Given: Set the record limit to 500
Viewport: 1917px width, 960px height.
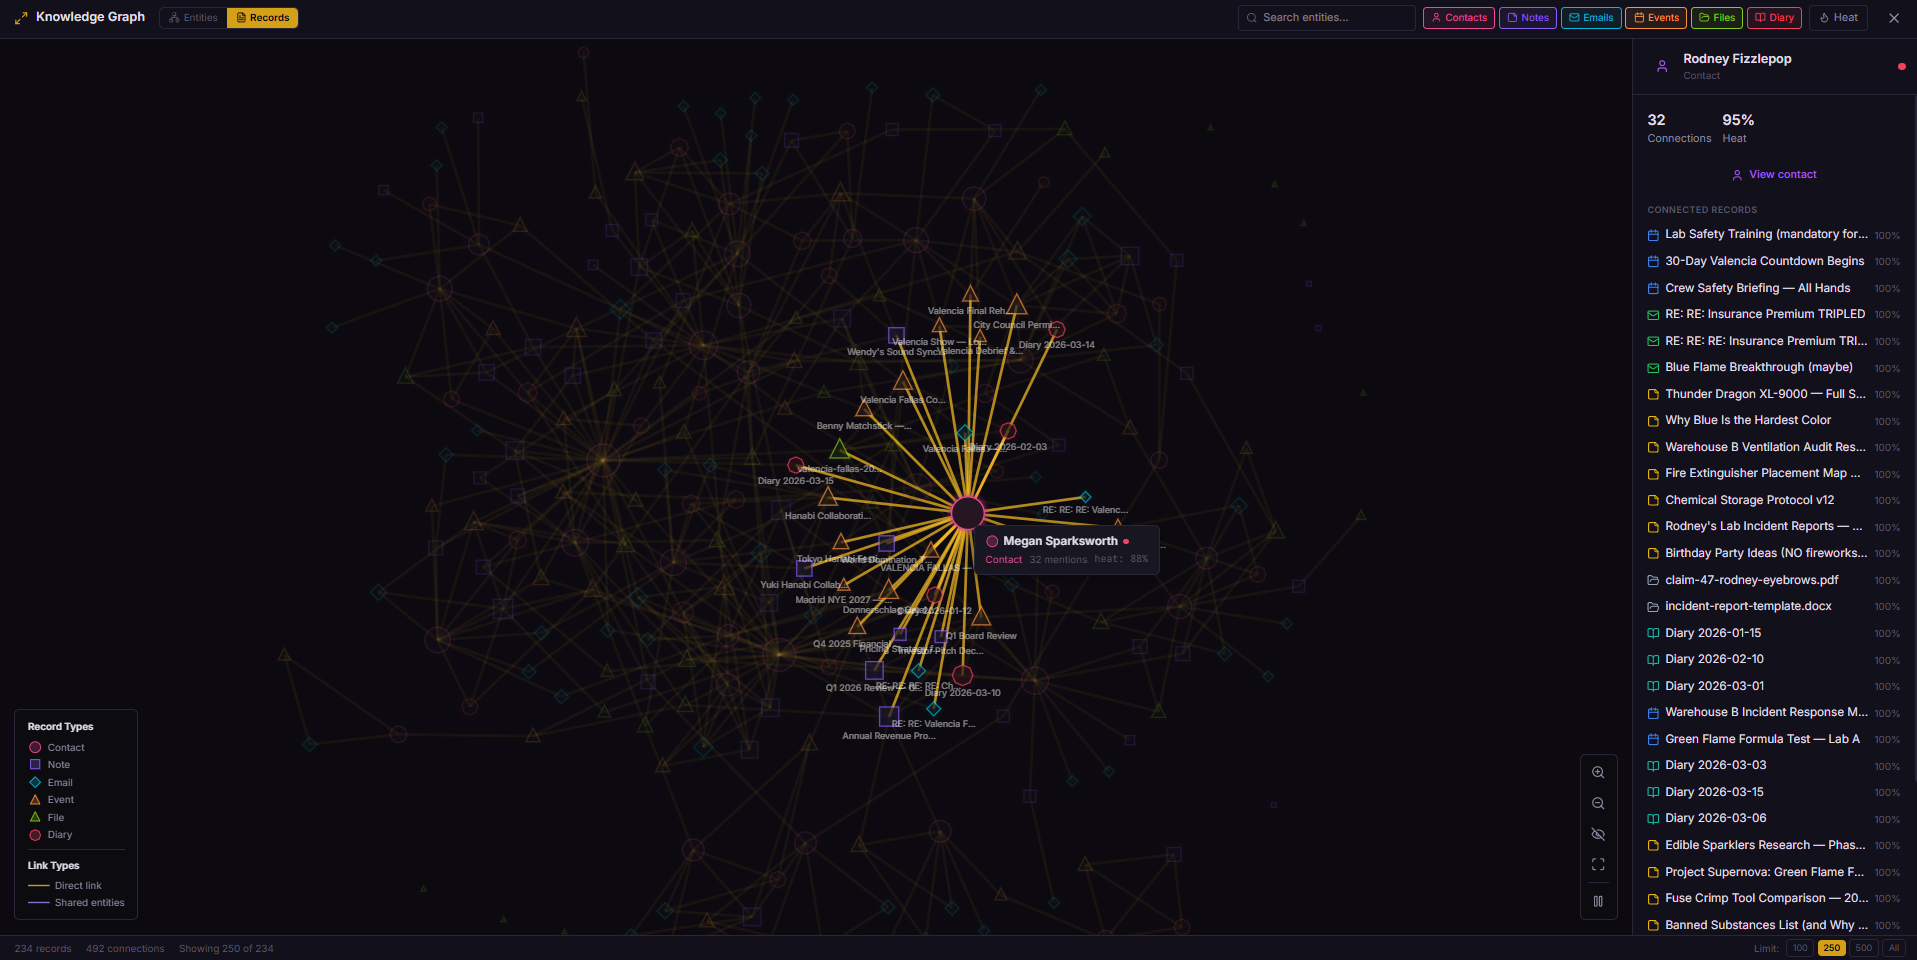Looking at the screenshot, I should click(1862, 947).
